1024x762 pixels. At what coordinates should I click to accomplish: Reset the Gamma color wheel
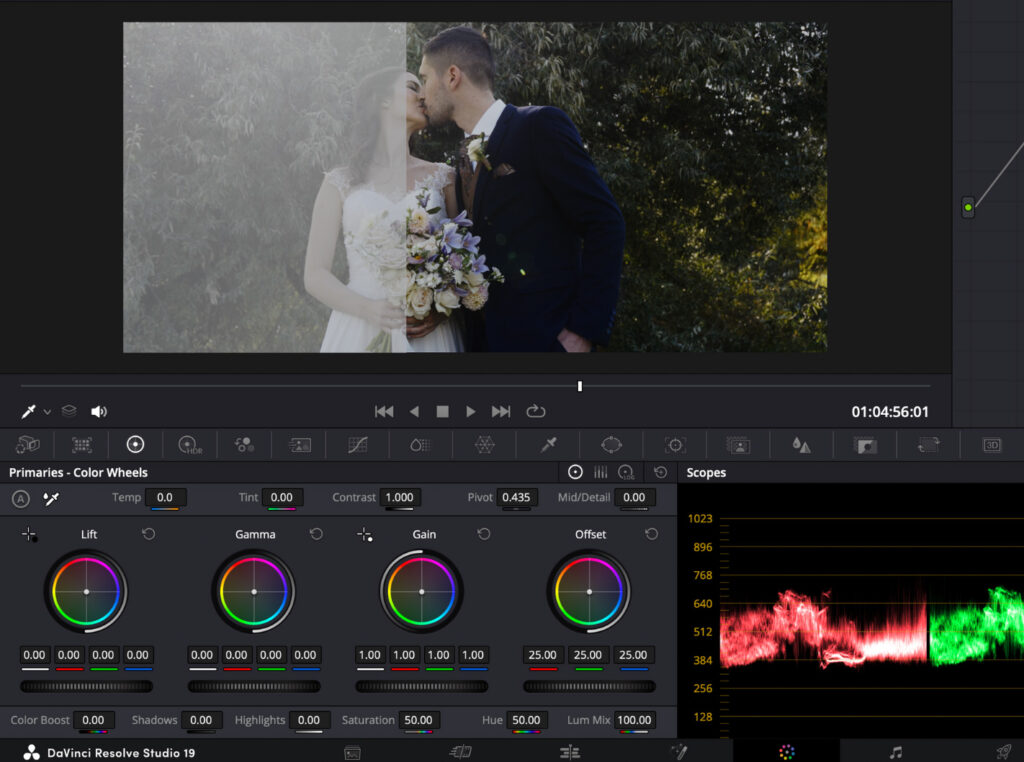coord(316,534)
